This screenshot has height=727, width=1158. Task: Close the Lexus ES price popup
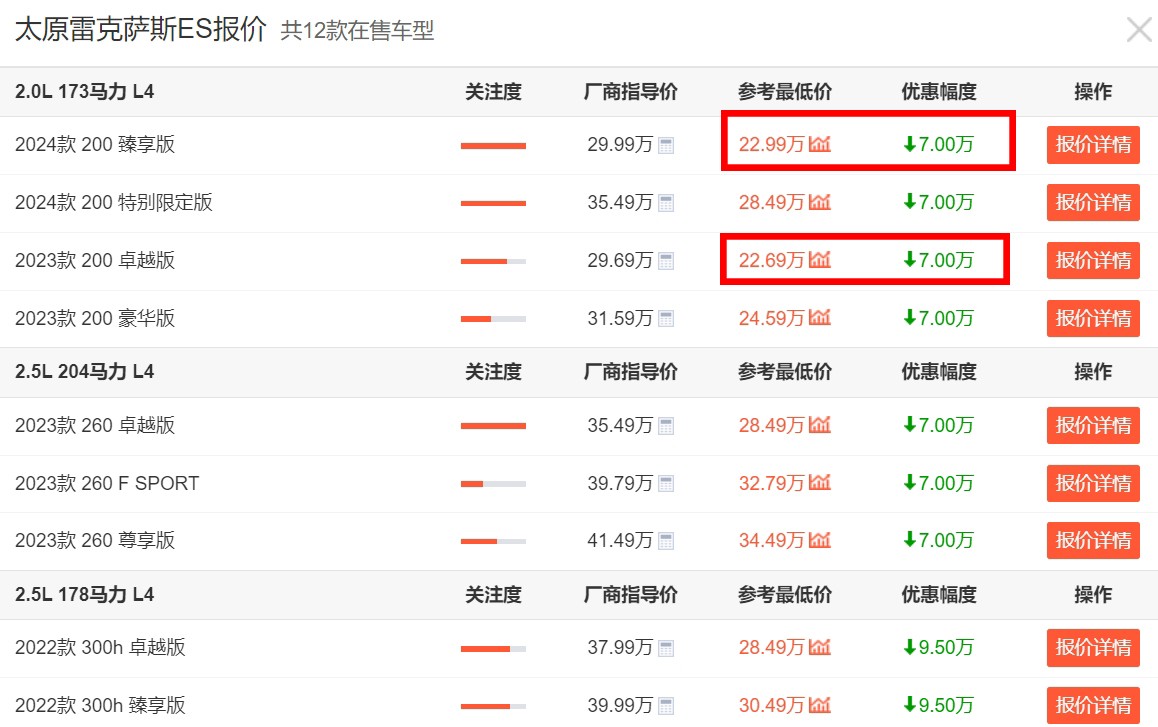1139,30
